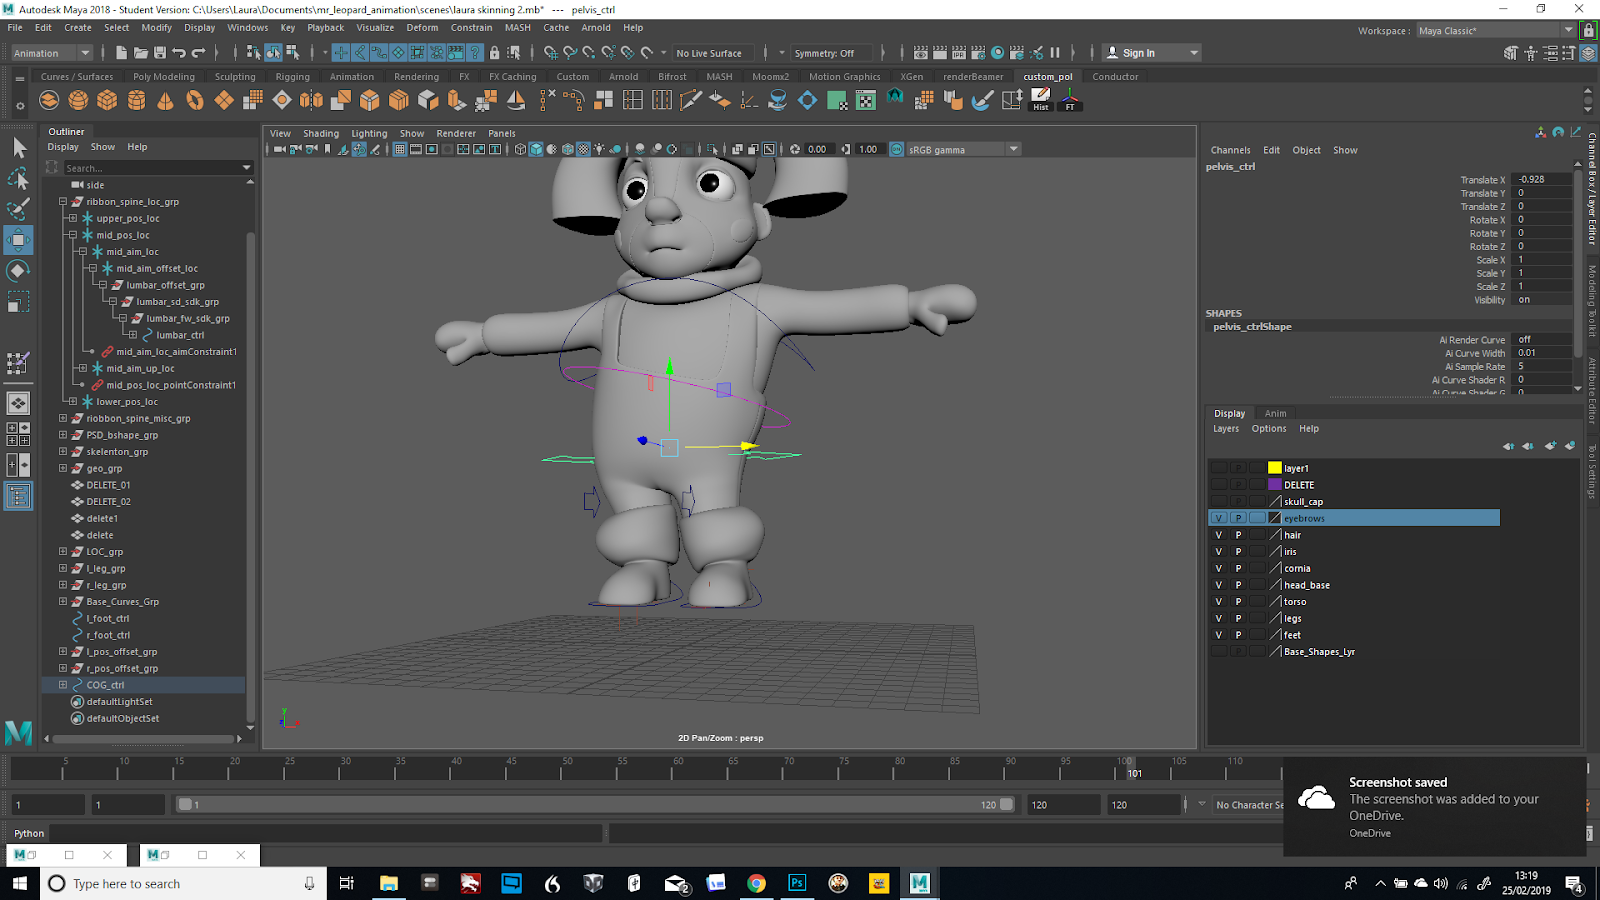This screenshot has height=900, width=1600.
Task: Click the FT shelf button
Action: point(1070,100)
